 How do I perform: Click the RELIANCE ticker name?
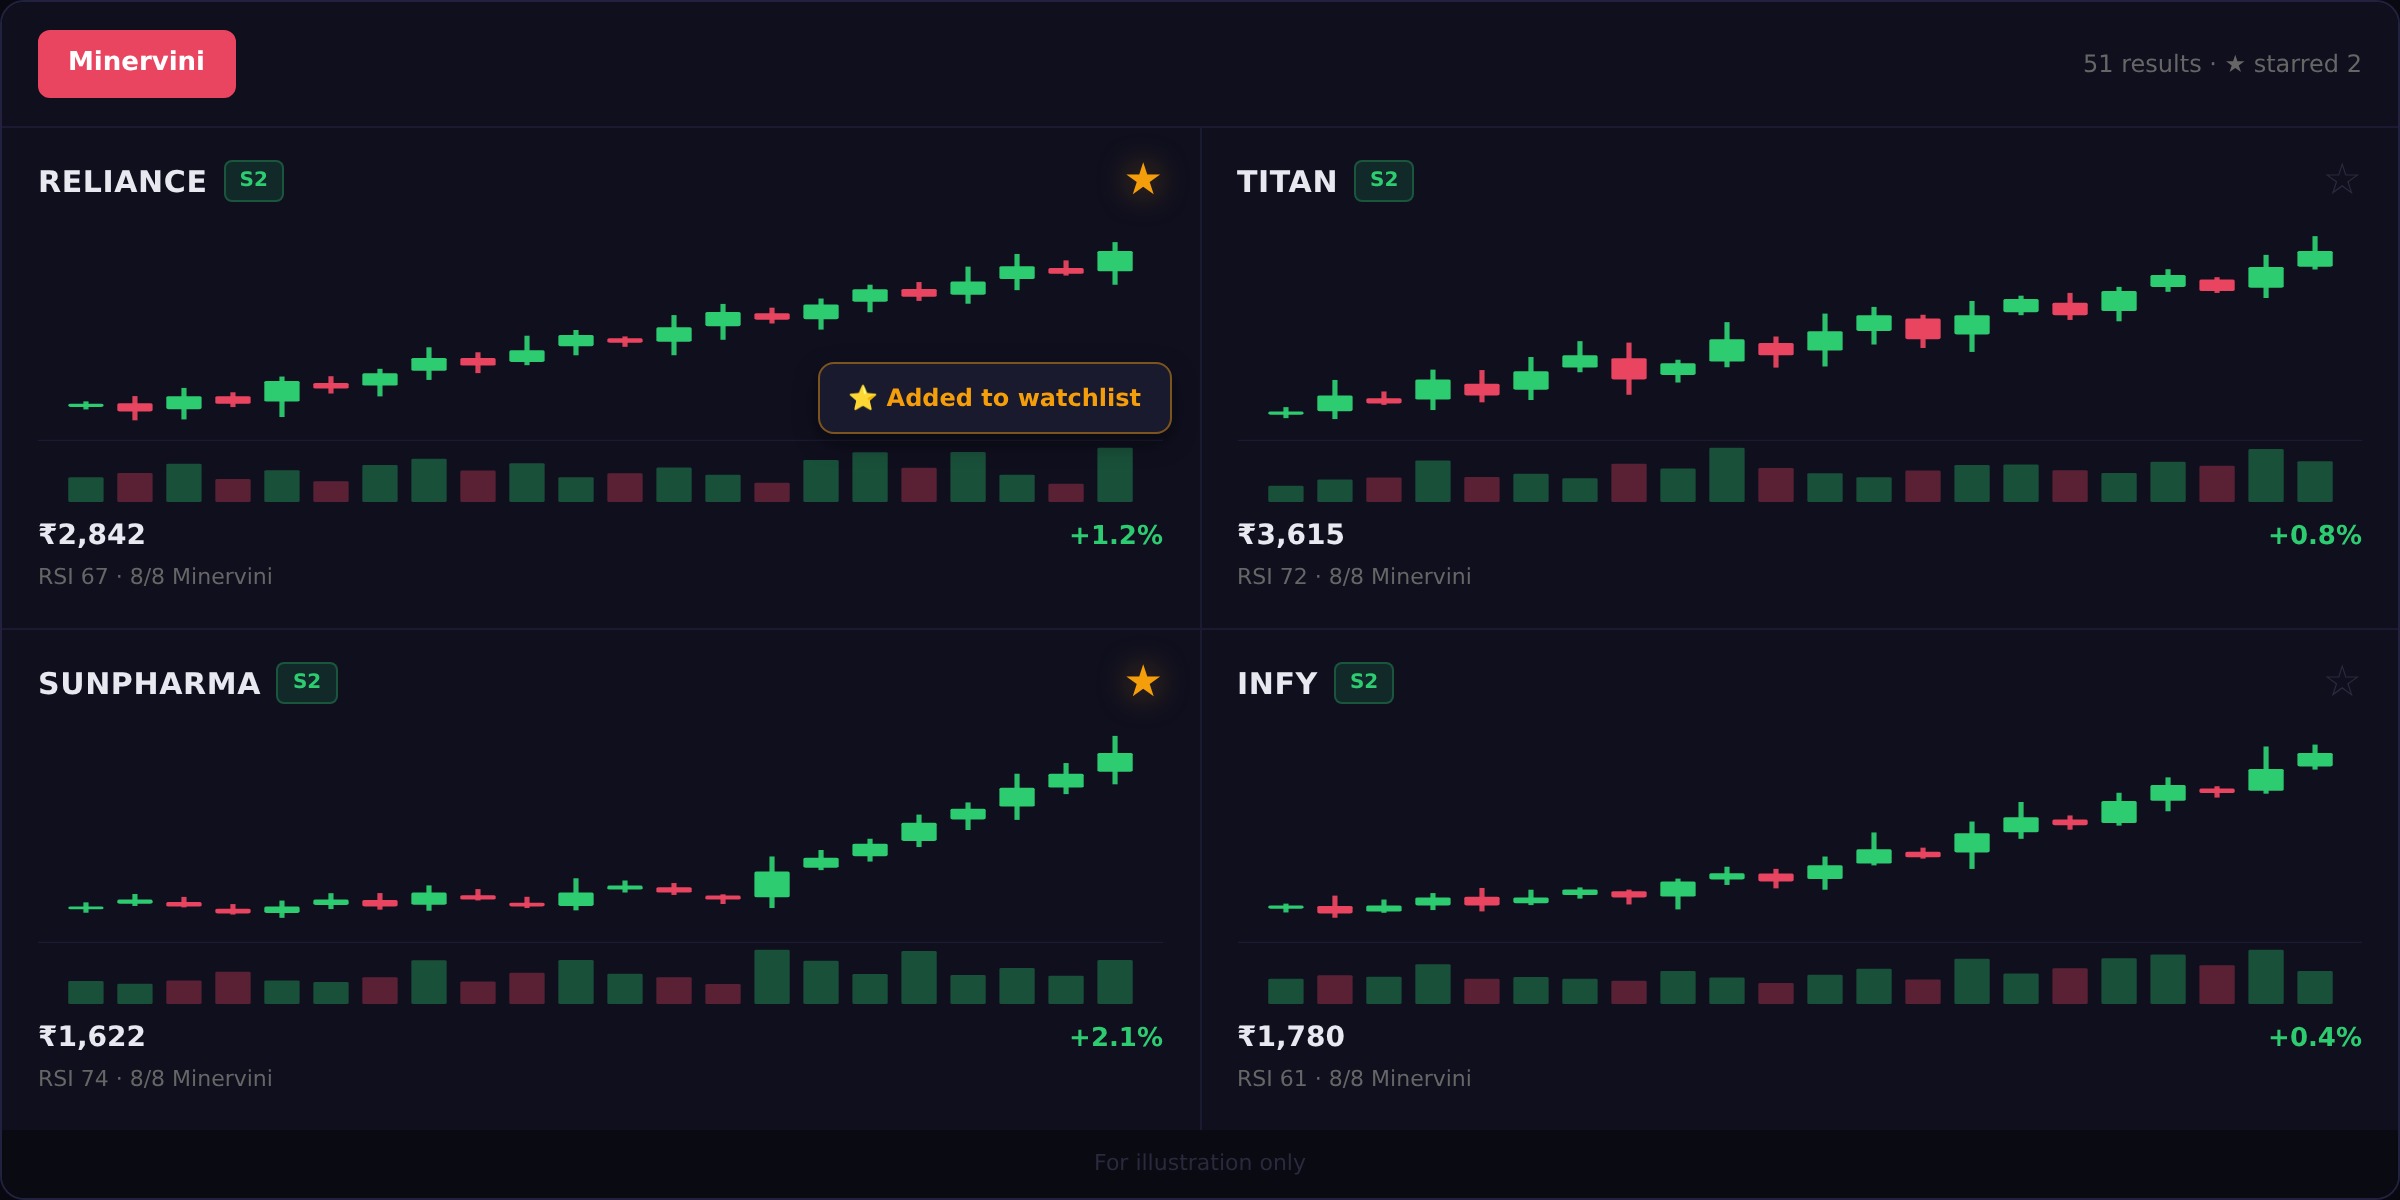click(x=122, y=182)
